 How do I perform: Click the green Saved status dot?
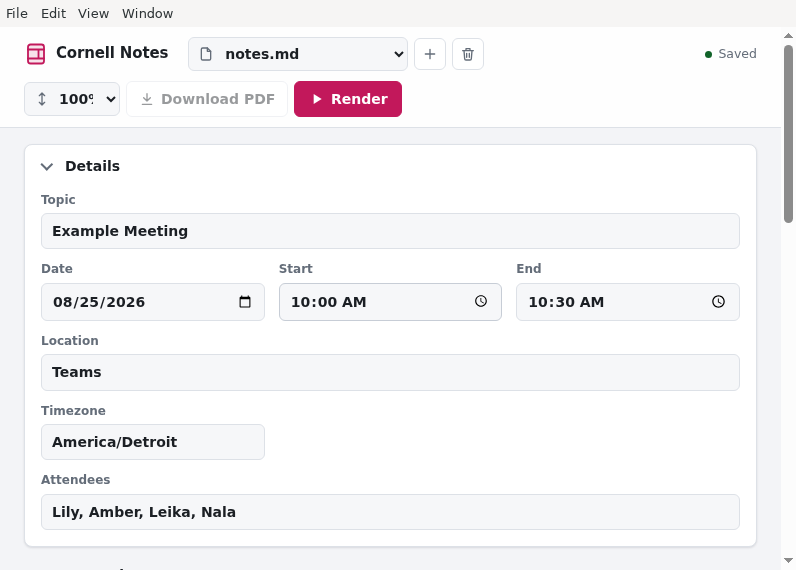pos(709,54)
